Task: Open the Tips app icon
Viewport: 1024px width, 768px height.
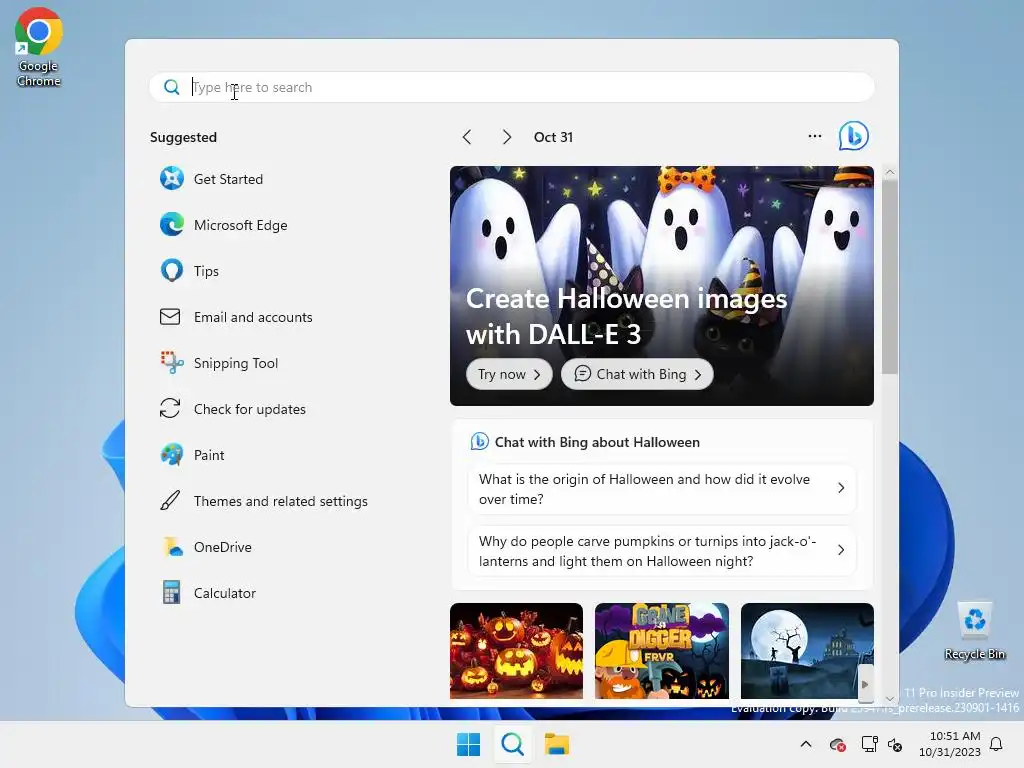Action: click(172, 270)
